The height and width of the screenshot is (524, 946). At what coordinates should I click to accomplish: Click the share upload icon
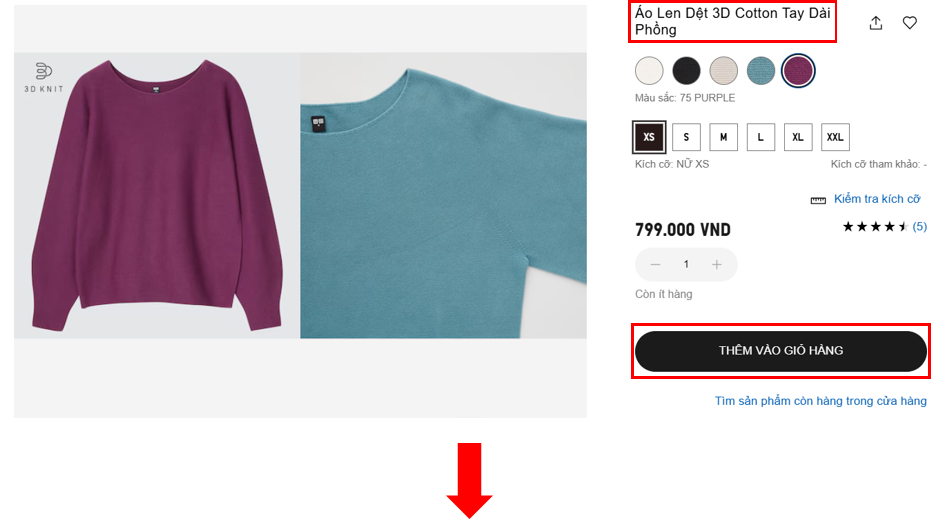(875, 23)
